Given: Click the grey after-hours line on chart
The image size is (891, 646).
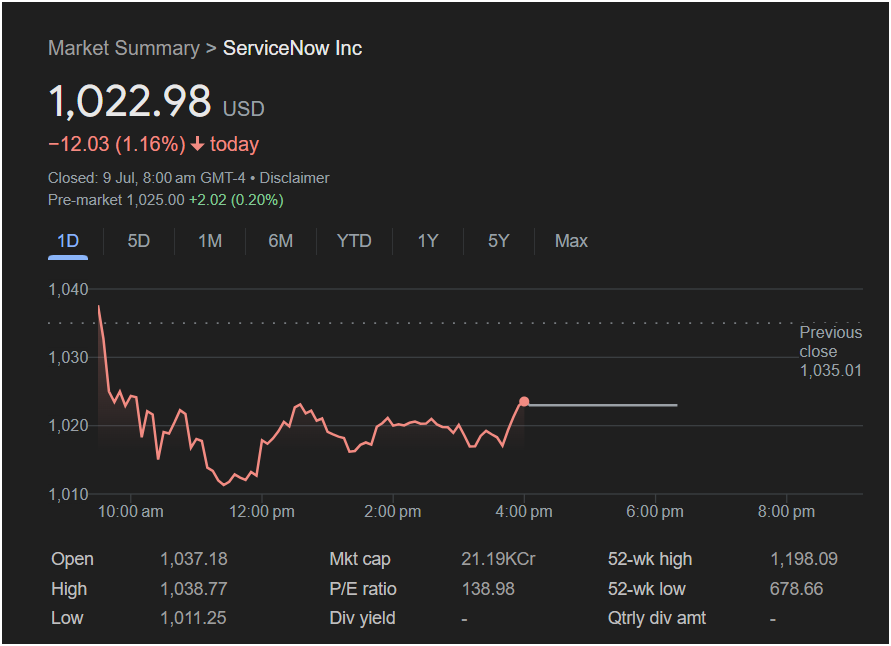Looking at the screenshot, I should (603, 405).
